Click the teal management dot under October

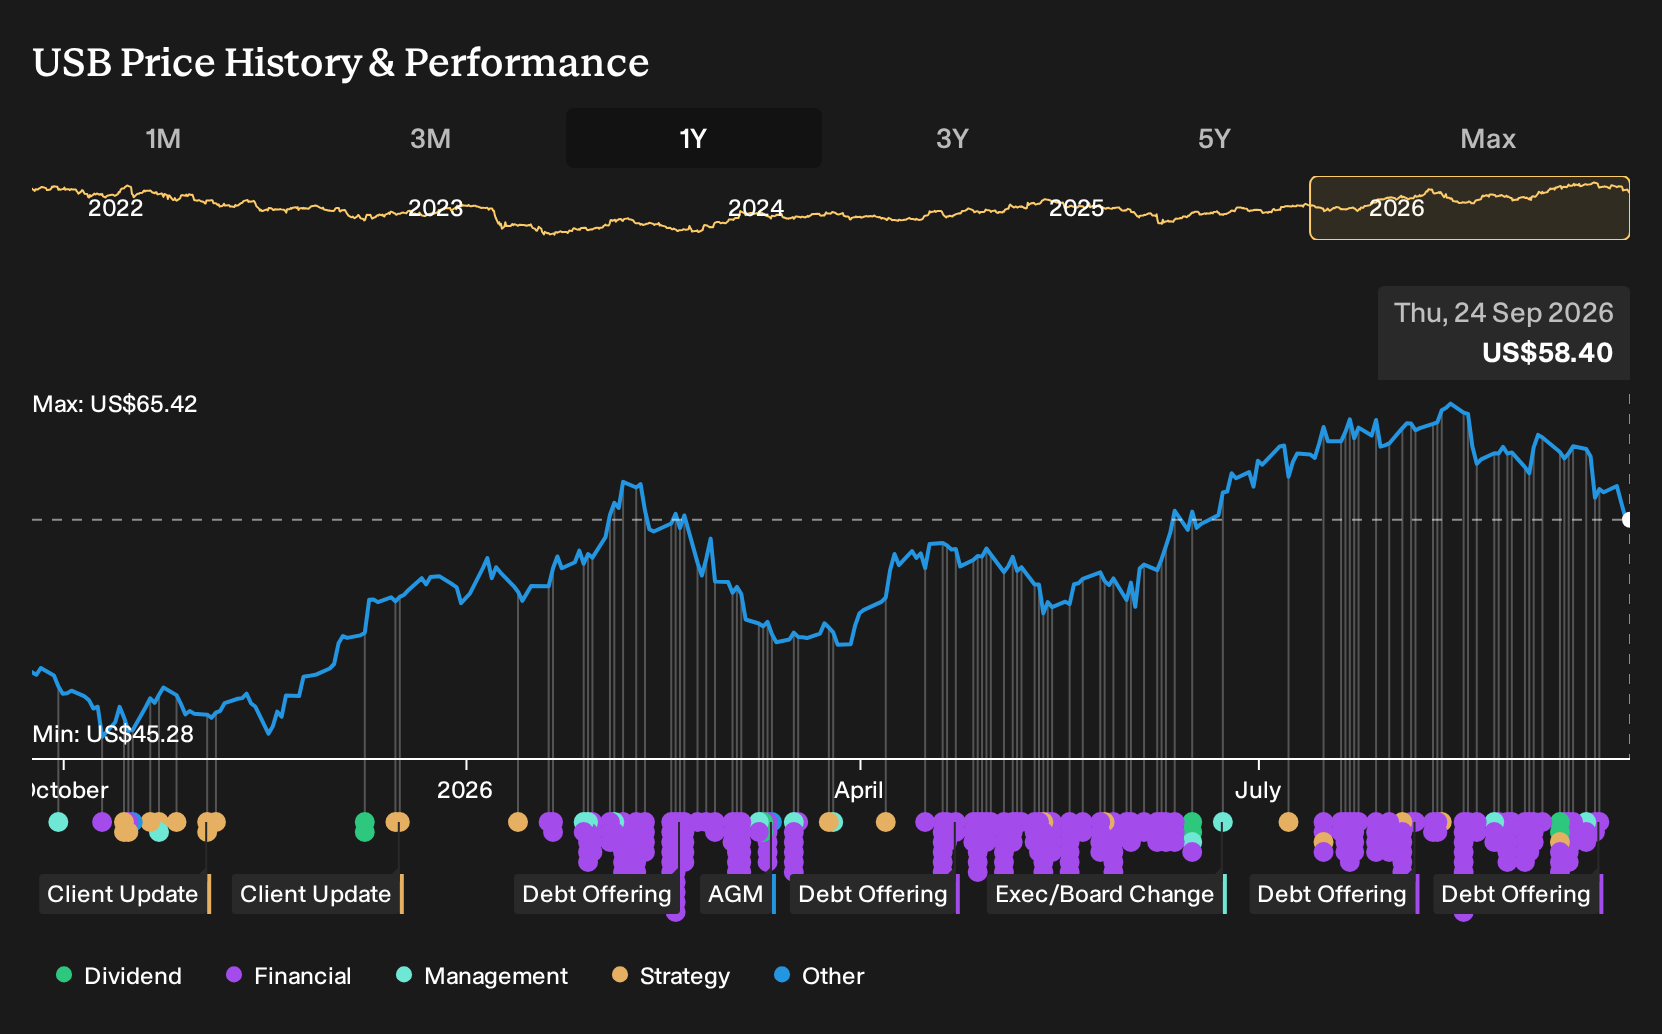(59, 822)
